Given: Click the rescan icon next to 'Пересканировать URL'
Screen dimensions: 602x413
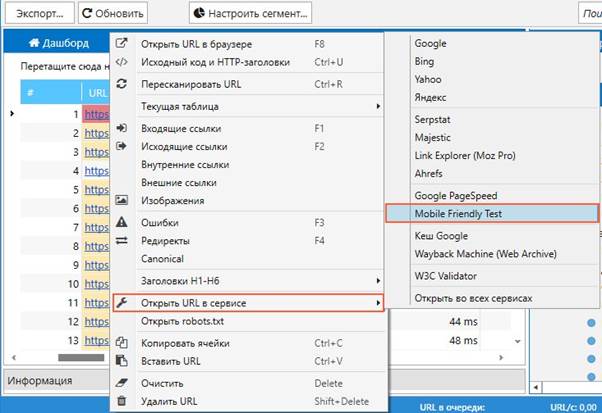Looking at the screenshot, I should point(122,84).
